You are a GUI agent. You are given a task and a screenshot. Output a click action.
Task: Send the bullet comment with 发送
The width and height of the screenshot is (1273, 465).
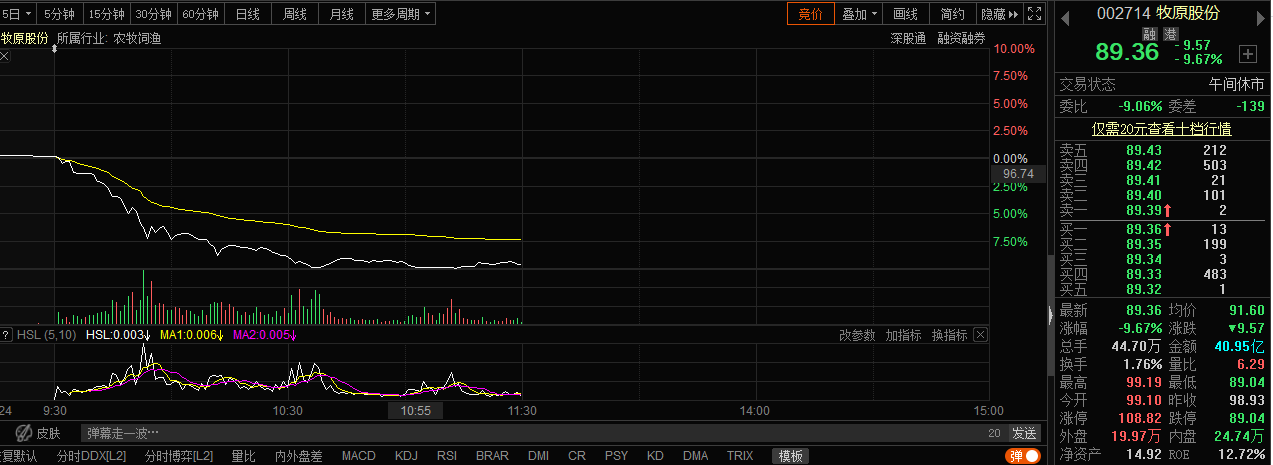pos(1024,433)
